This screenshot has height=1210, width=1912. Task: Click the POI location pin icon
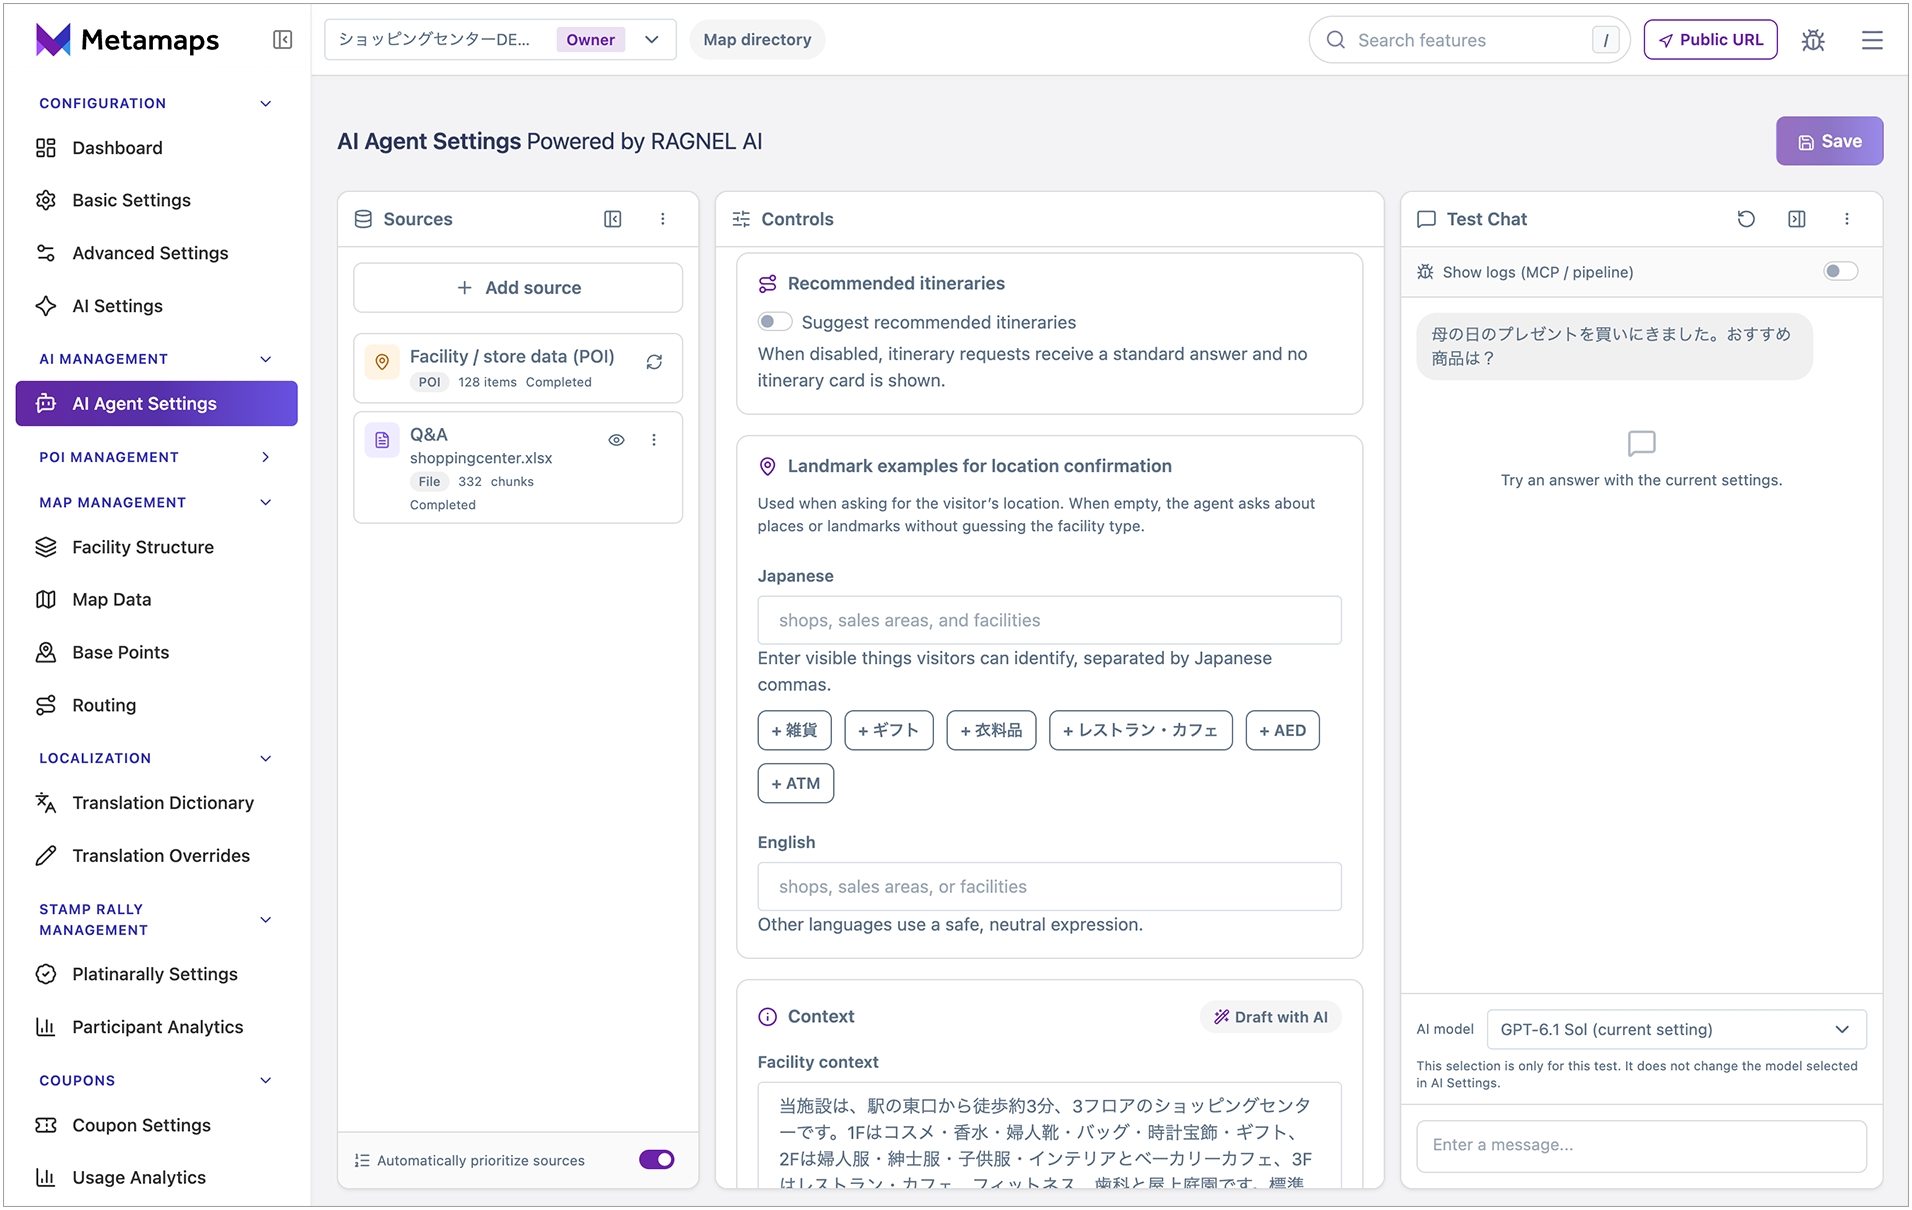(382, 362)
